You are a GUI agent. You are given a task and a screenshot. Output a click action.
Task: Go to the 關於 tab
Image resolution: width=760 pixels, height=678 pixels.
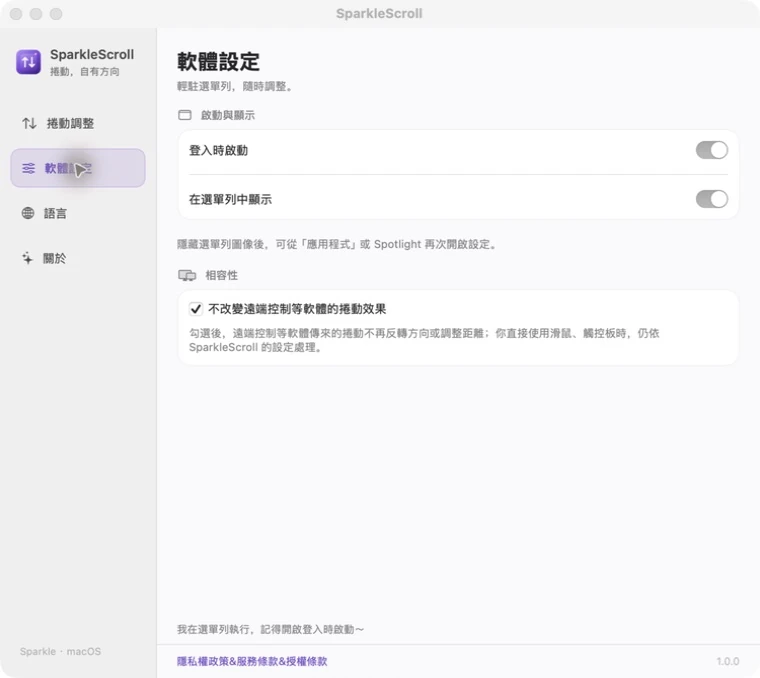coord(78,258)
